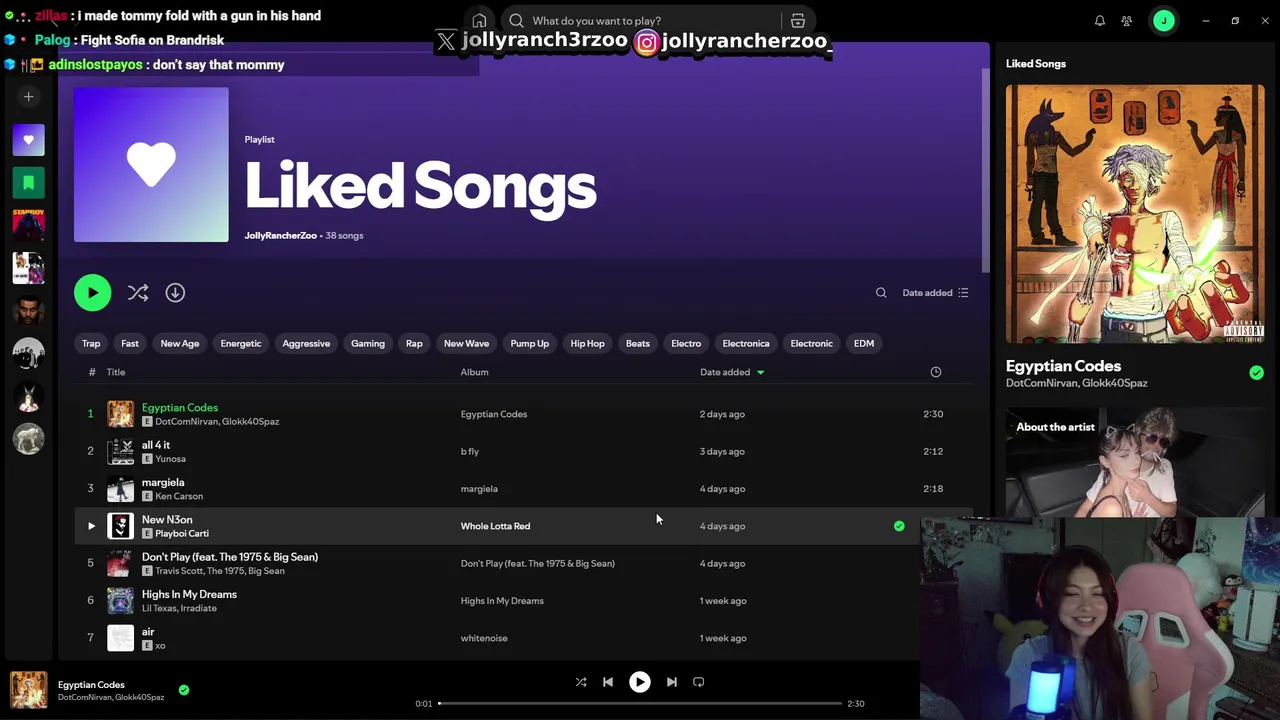Select the margiela track title
Screen dimensions: 1280x720
[163, 482]
